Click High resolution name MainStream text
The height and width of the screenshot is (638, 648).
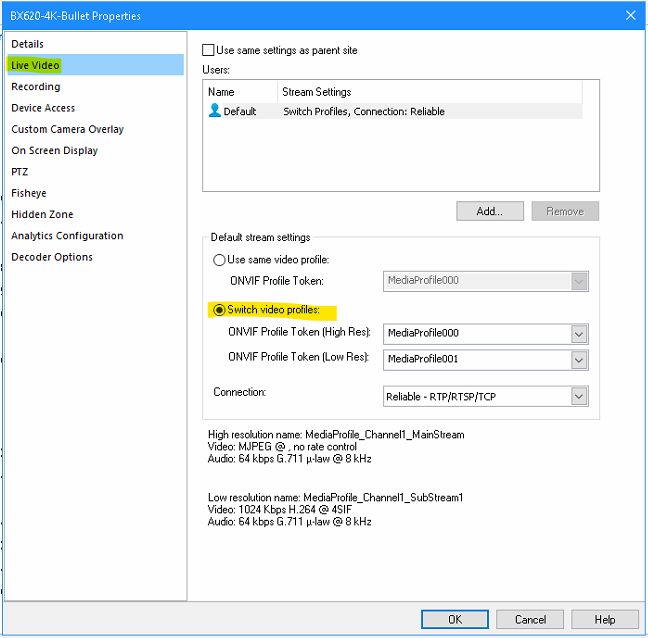tap(336, 435)
